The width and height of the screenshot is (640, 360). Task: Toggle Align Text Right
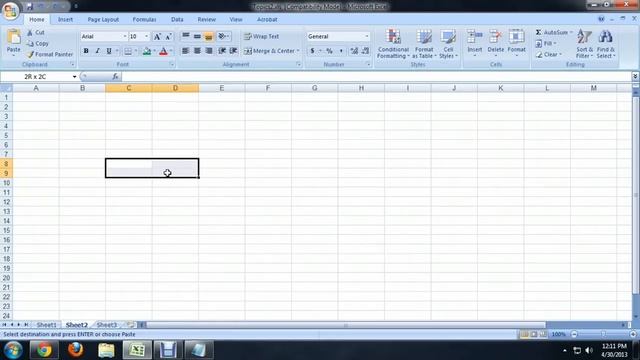[209, 51]
